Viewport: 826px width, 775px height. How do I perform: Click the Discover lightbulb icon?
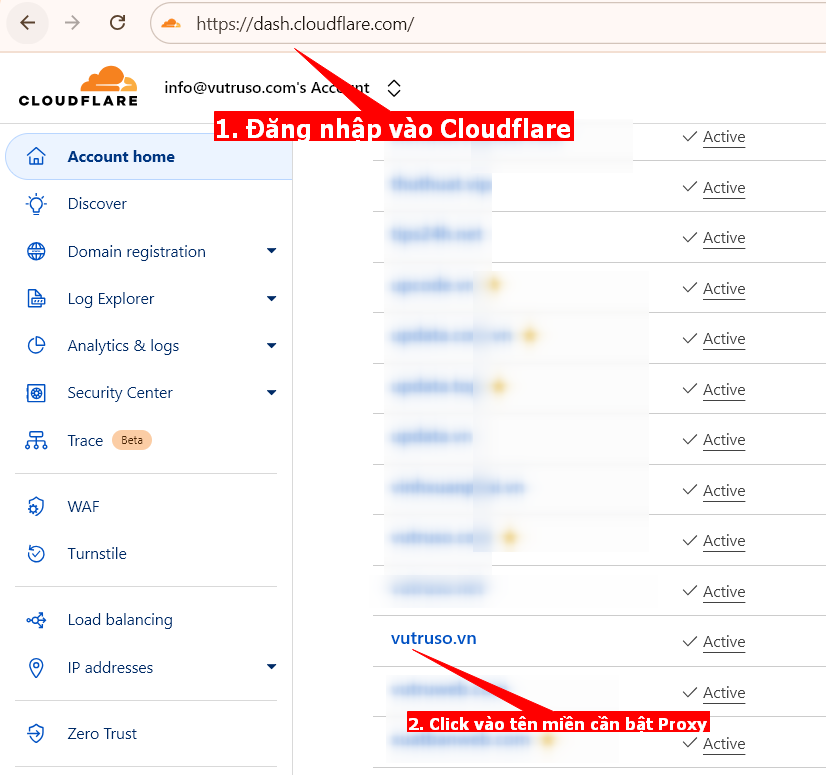36,204
